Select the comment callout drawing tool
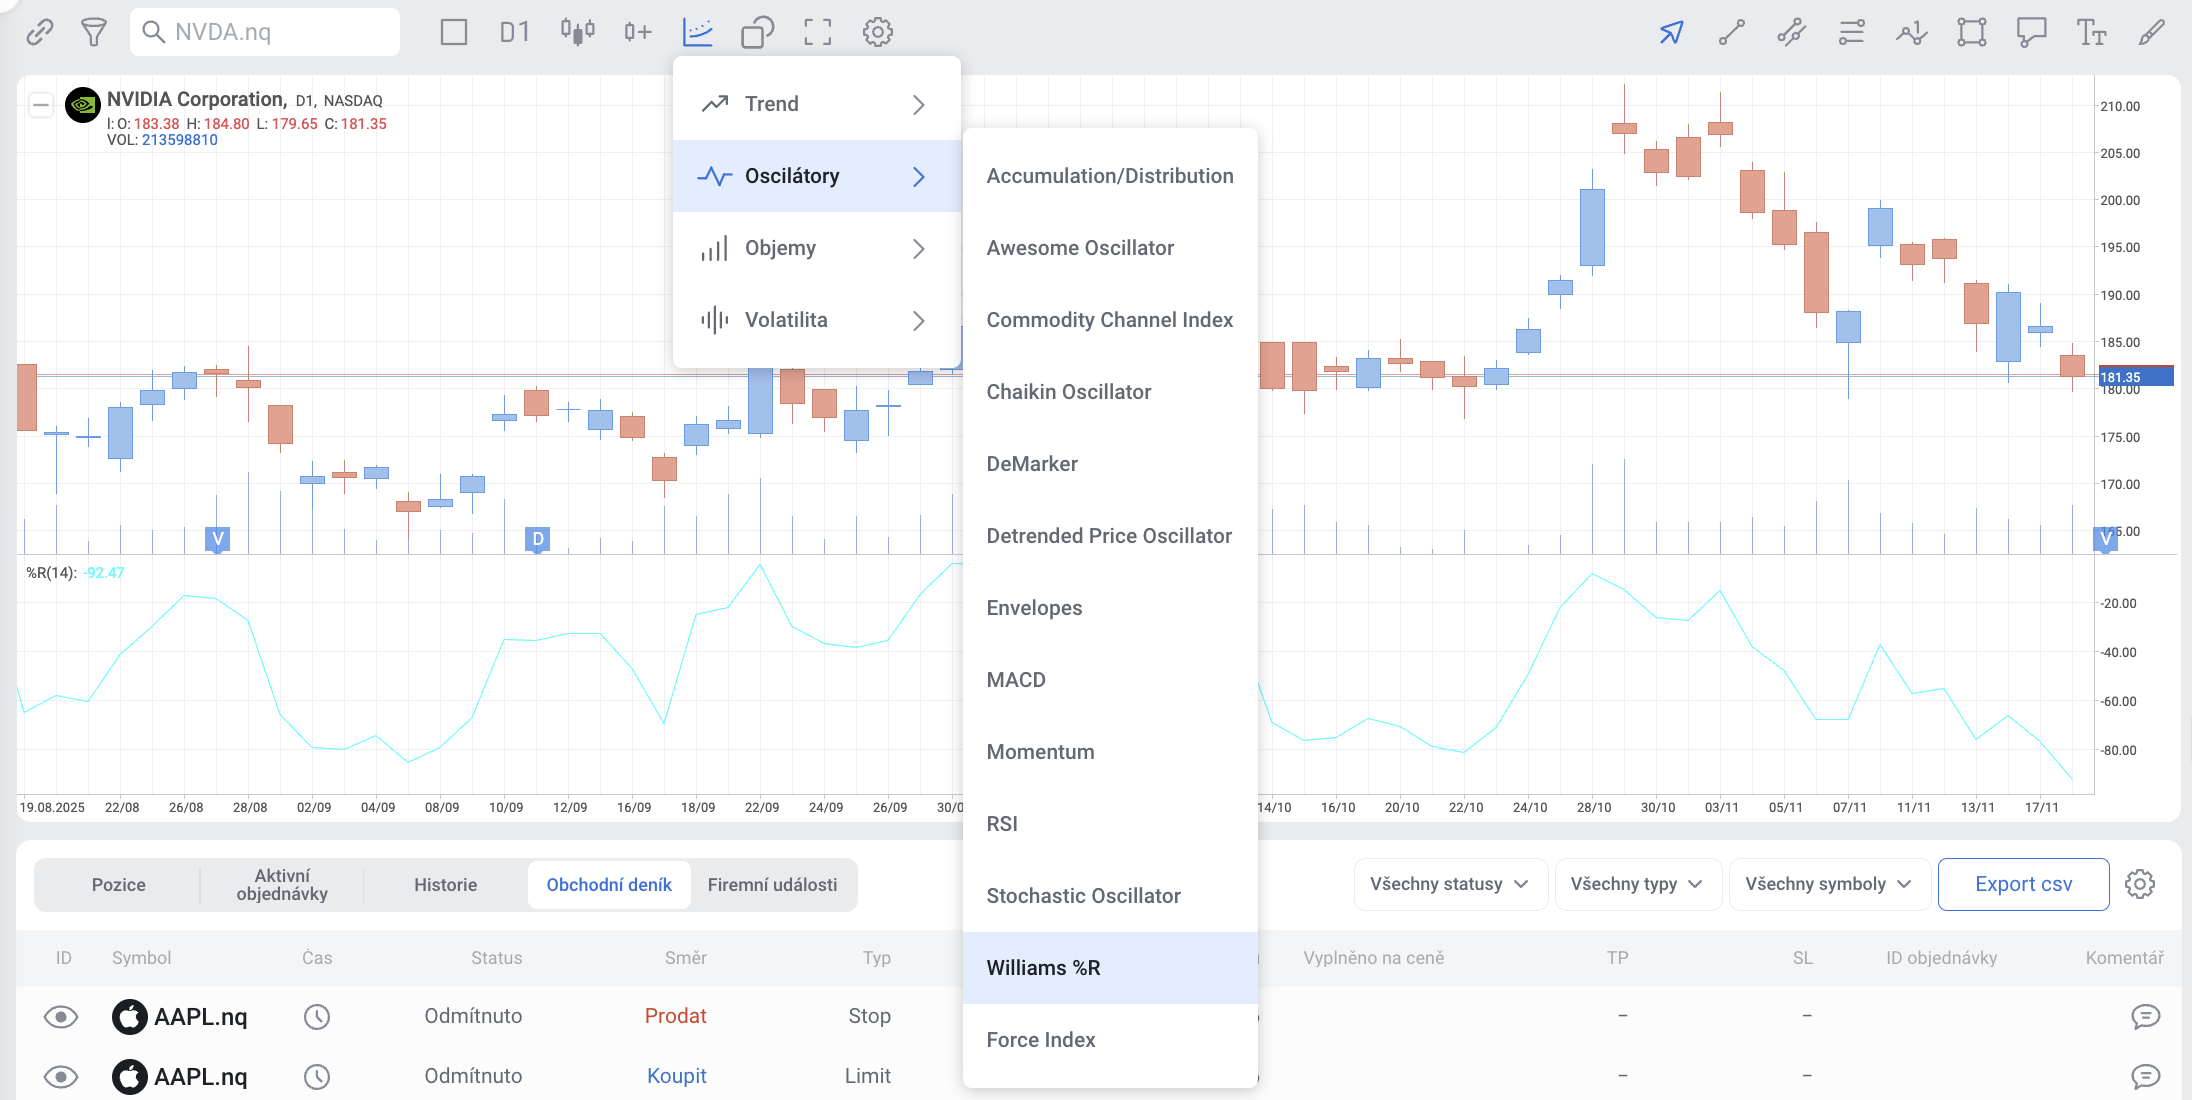This screenshot has width=2192, height=1100. pos(2031,32)
